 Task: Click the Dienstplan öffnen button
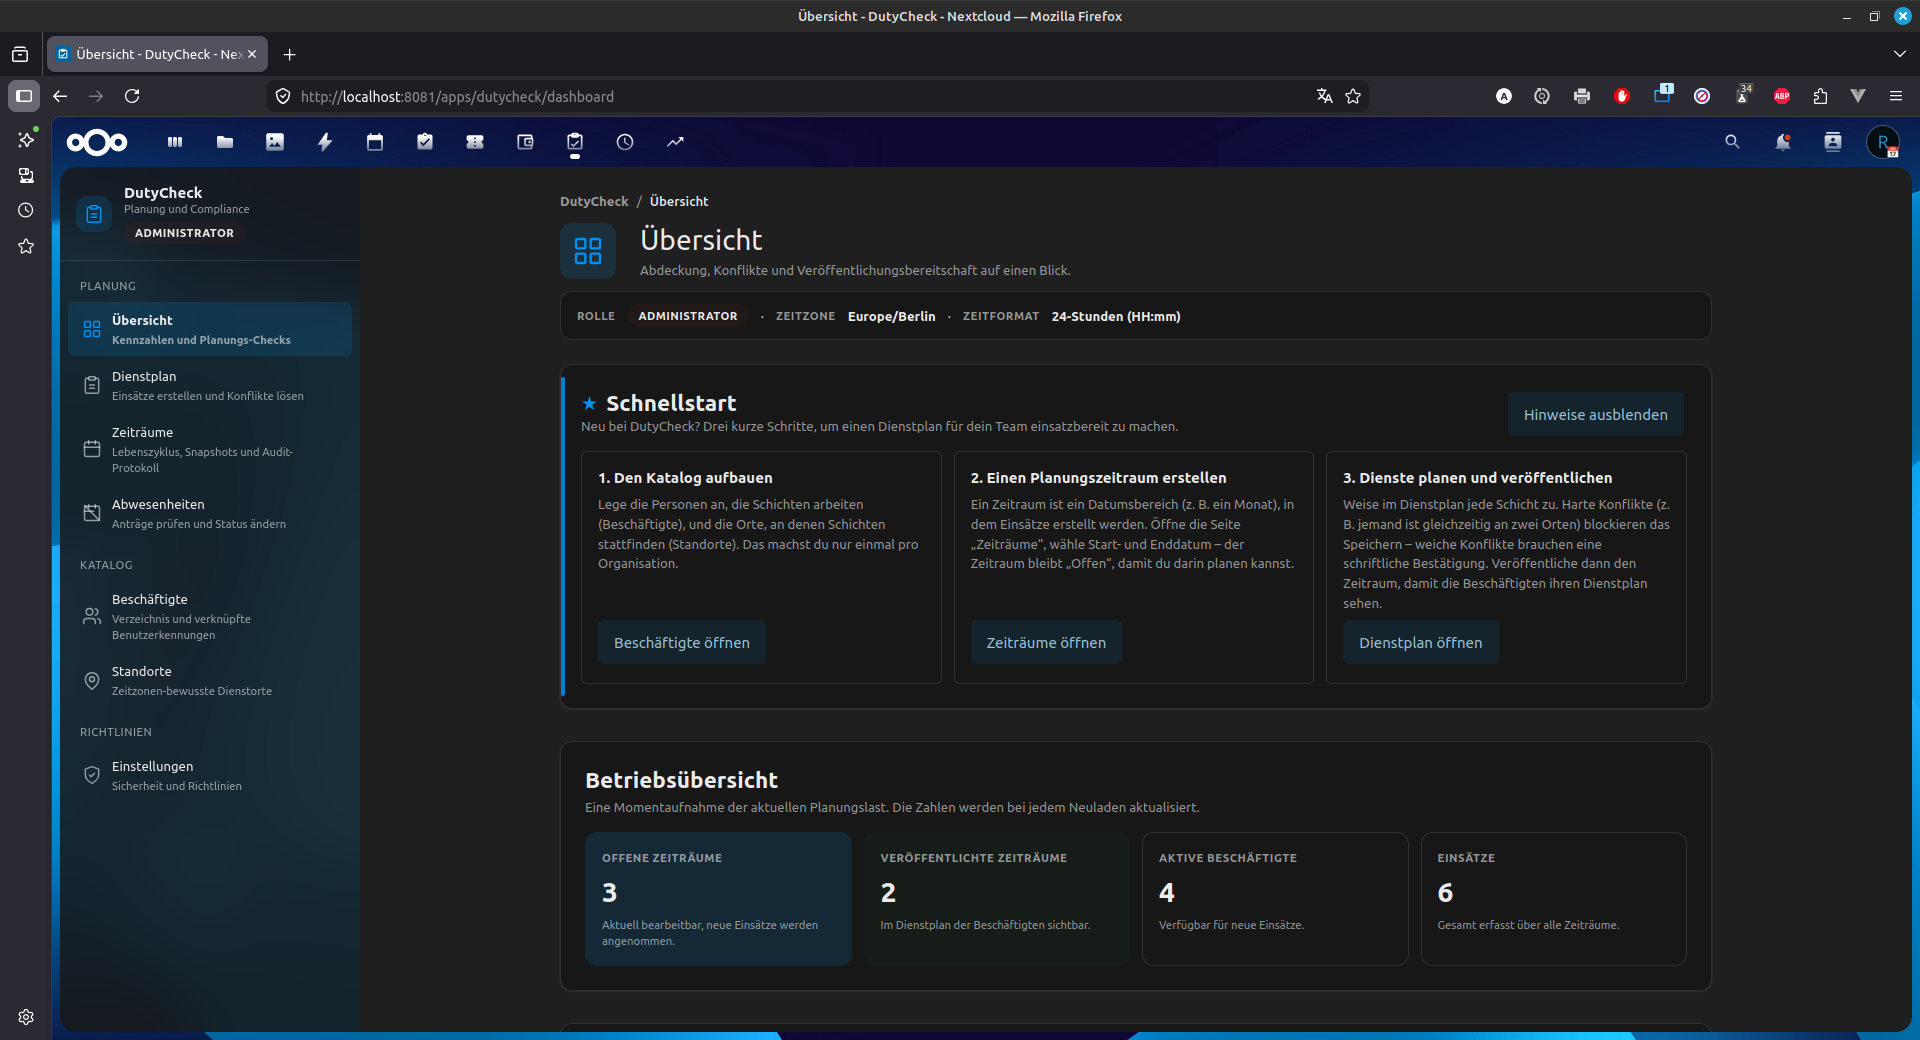tap(1420, 642)
